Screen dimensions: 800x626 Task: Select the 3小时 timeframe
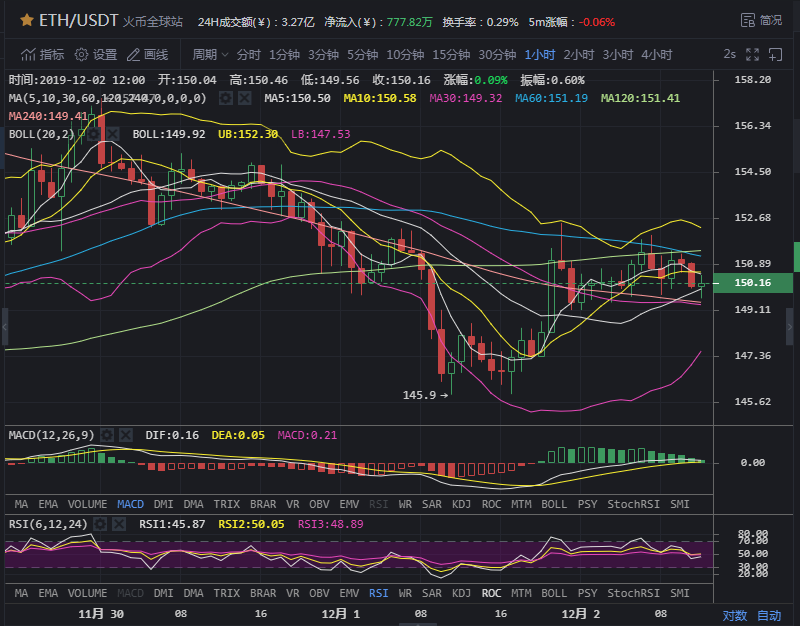[617, 55]
